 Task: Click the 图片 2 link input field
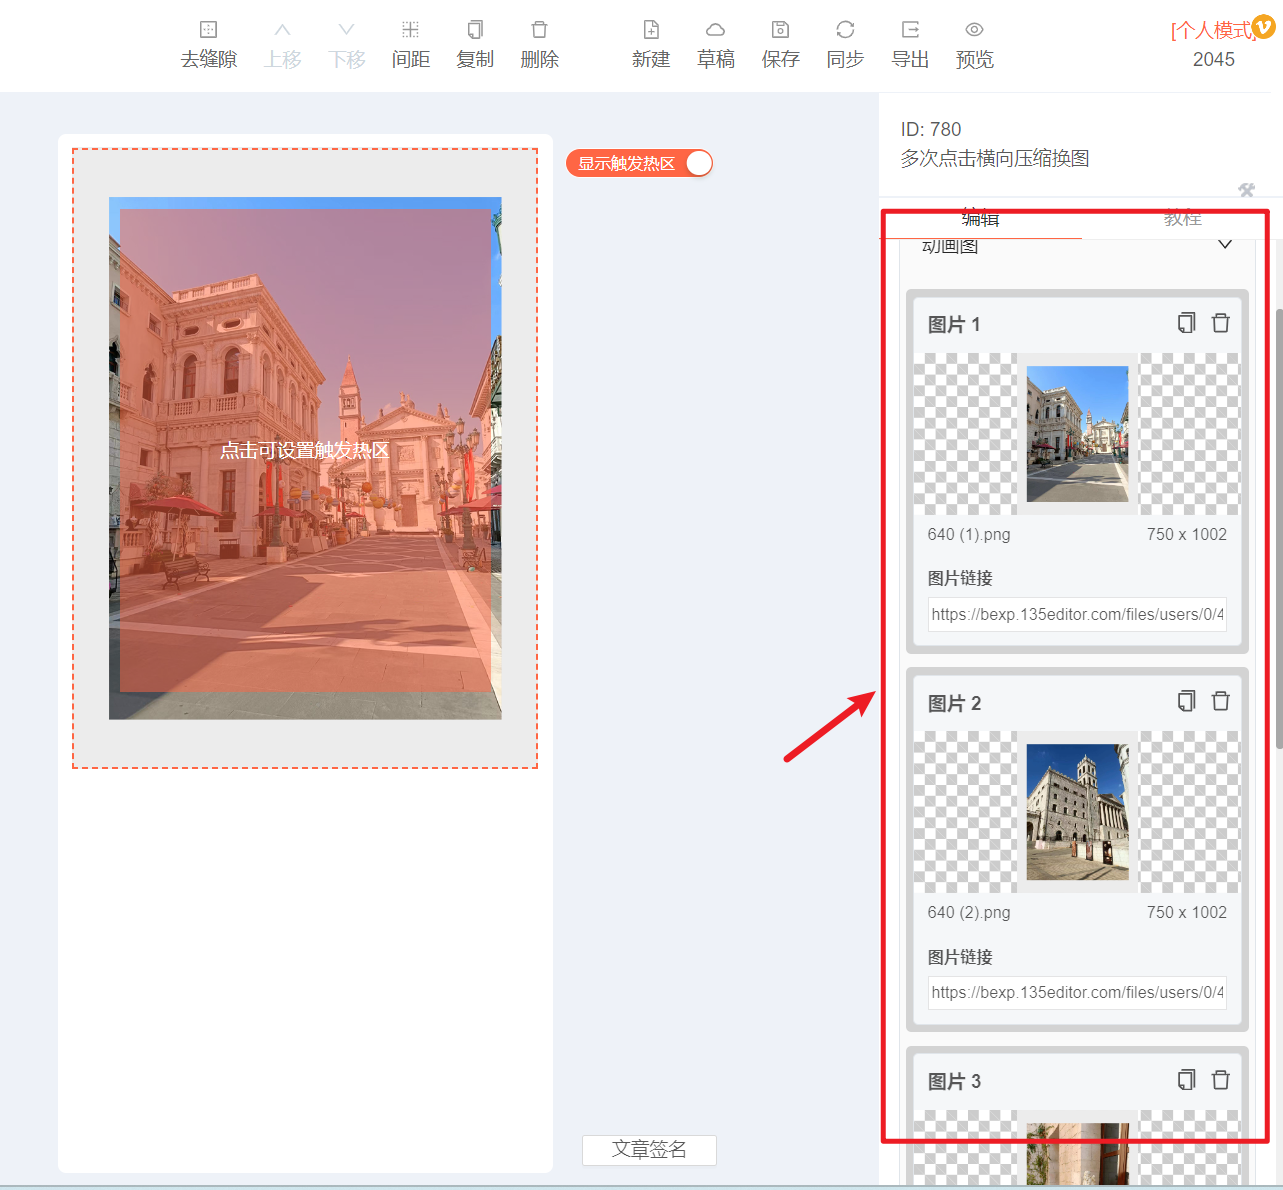(x=1077, y=992)
